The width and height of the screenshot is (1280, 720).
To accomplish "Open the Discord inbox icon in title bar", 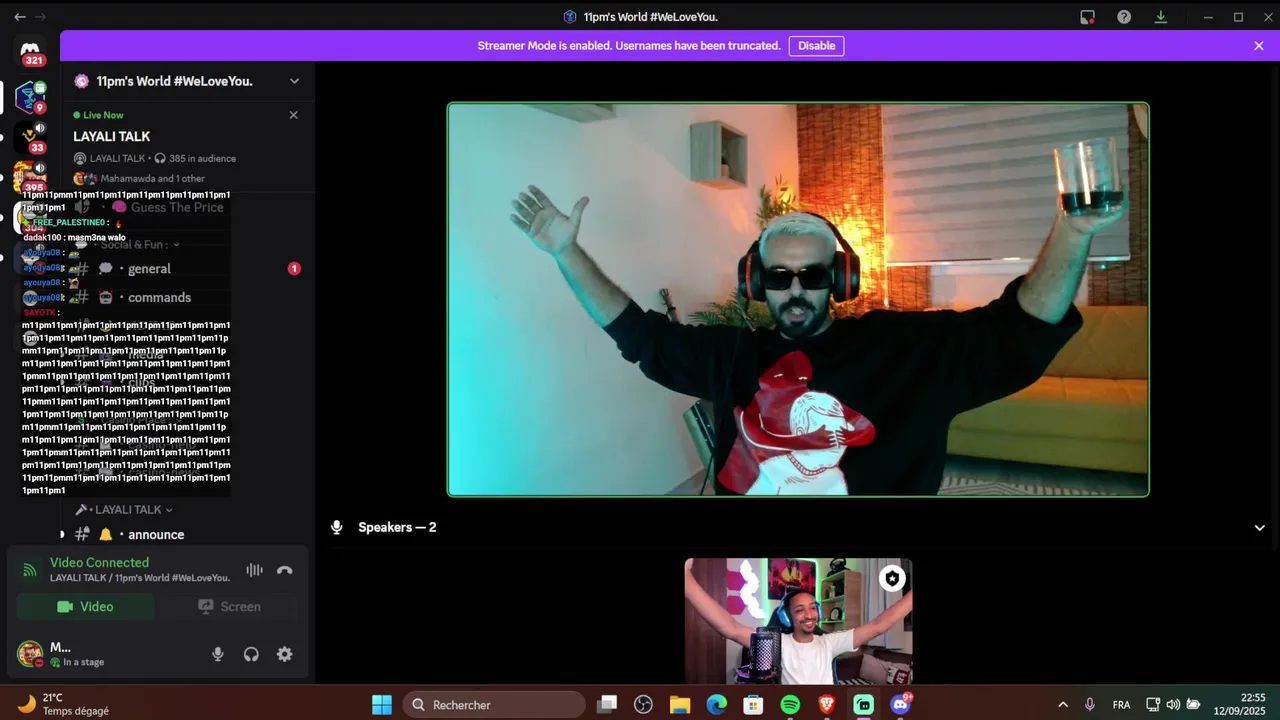I will pyautogui.click(x=1087, y=17).
